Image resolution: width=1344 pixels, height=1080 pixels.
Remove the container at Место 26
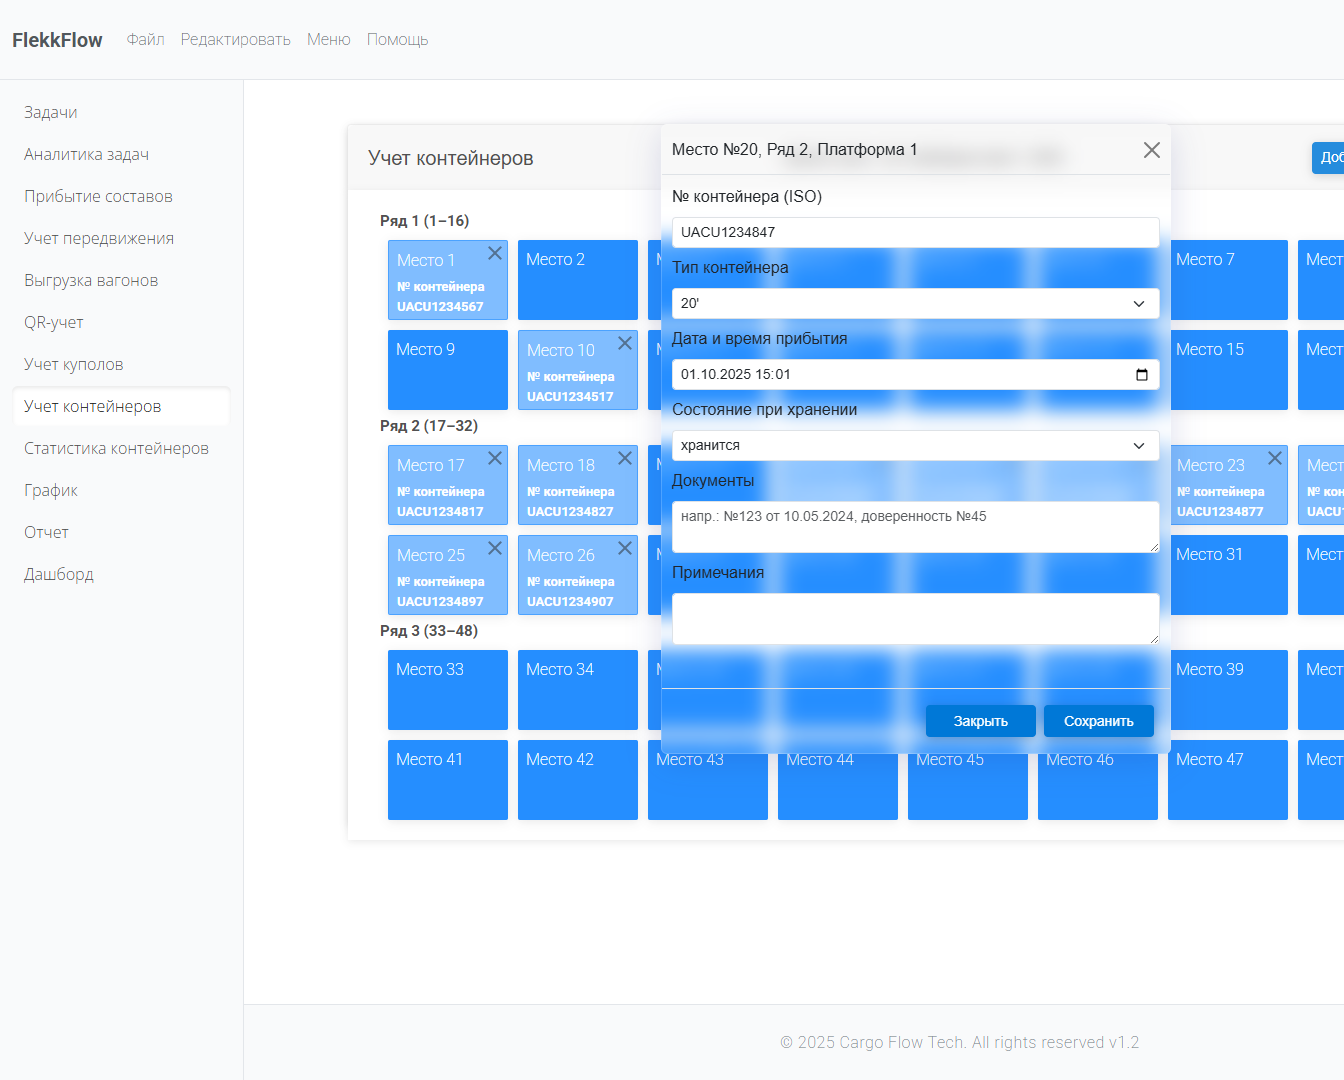[625, 549]
